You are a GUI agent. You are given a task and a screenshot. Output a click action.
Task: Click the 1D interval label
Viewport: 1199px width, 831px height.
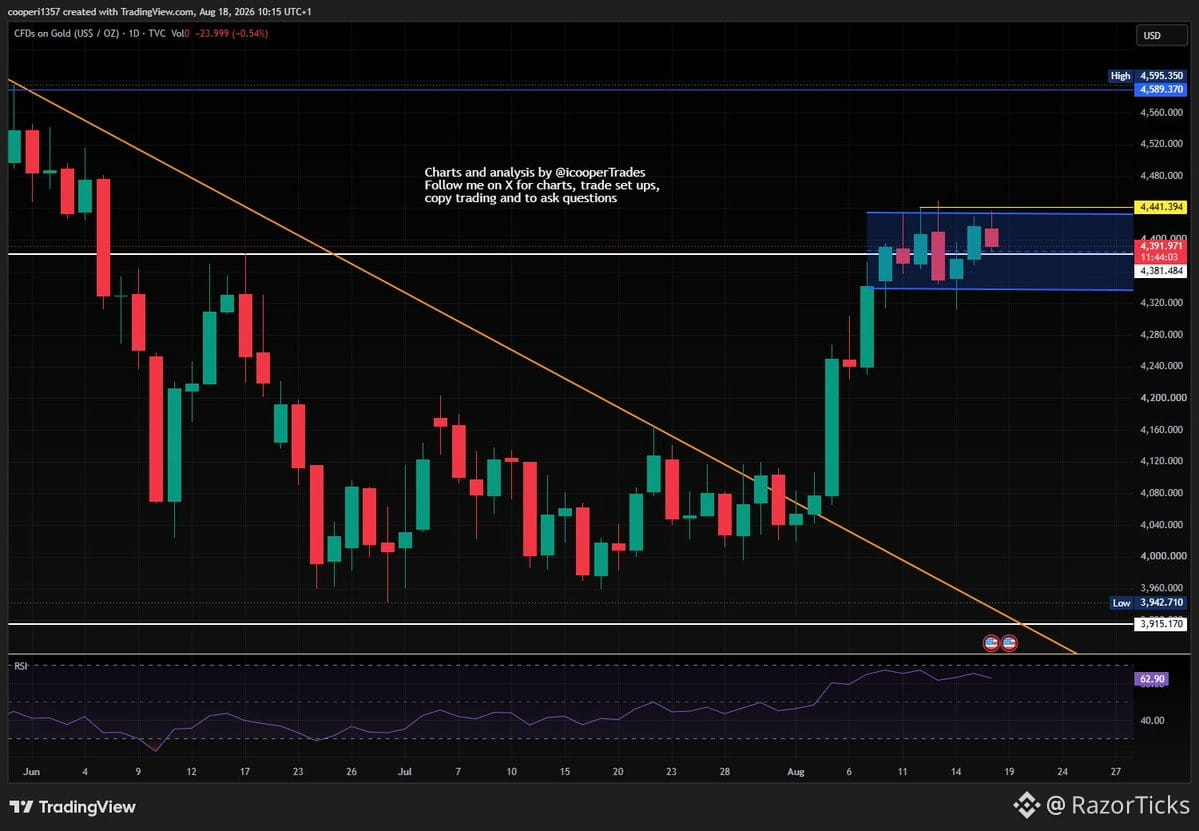click(x=134, y=34)
